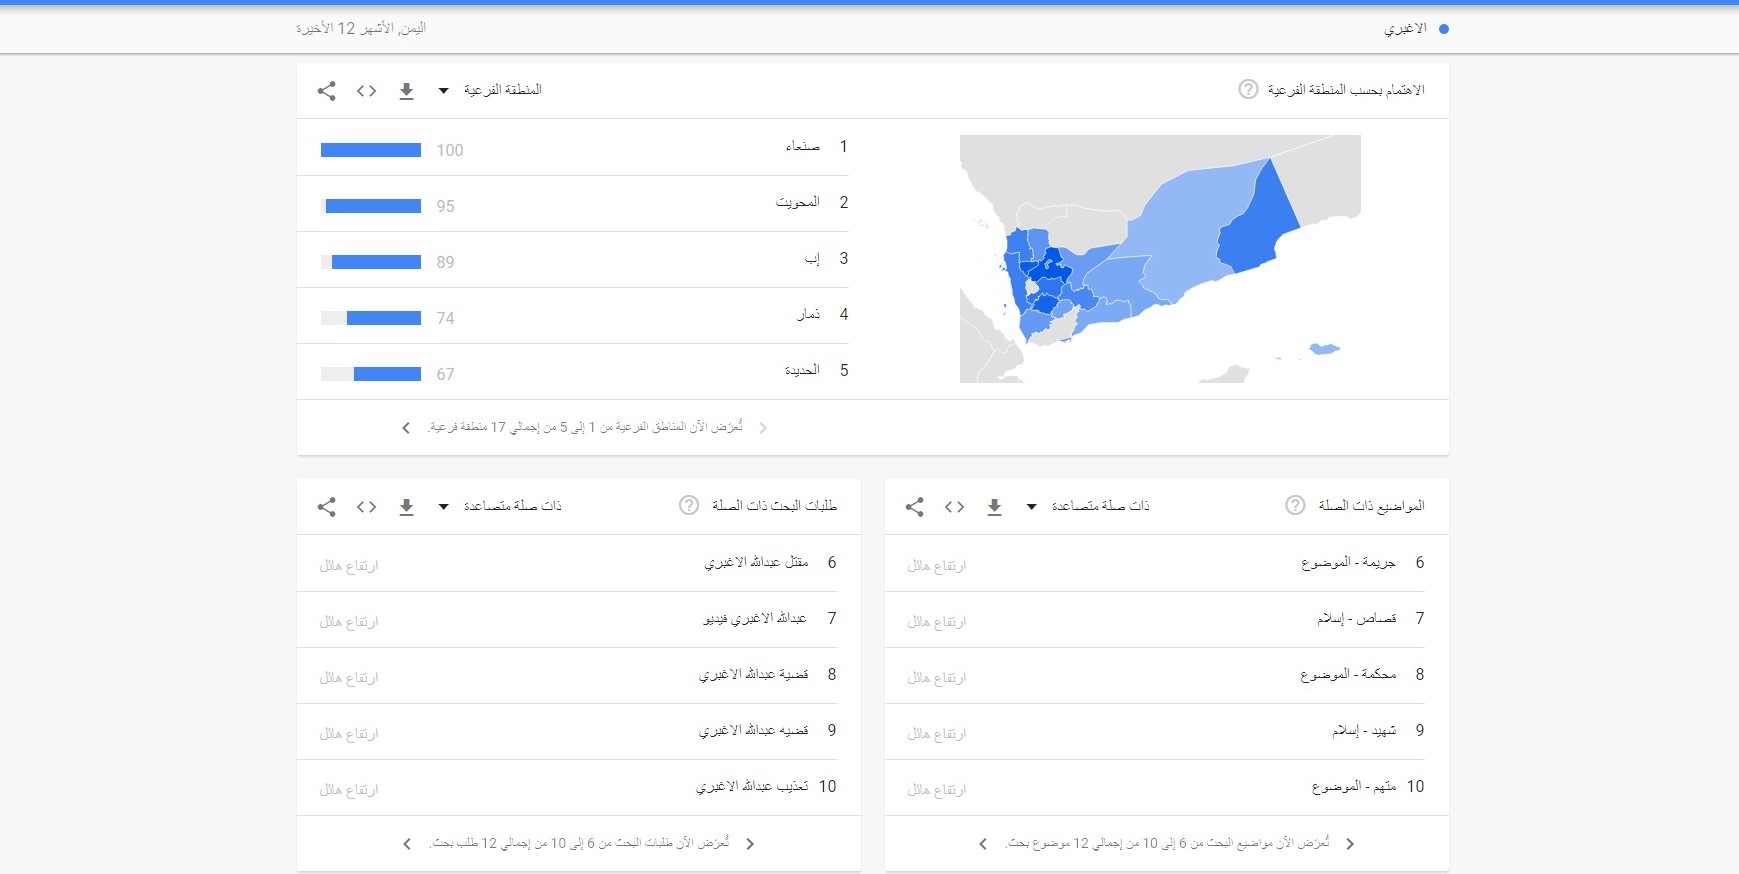Open help for طلبات البحث ذات الصلة
Screen dimensions: 1739x874
click(x=689, y=505)
